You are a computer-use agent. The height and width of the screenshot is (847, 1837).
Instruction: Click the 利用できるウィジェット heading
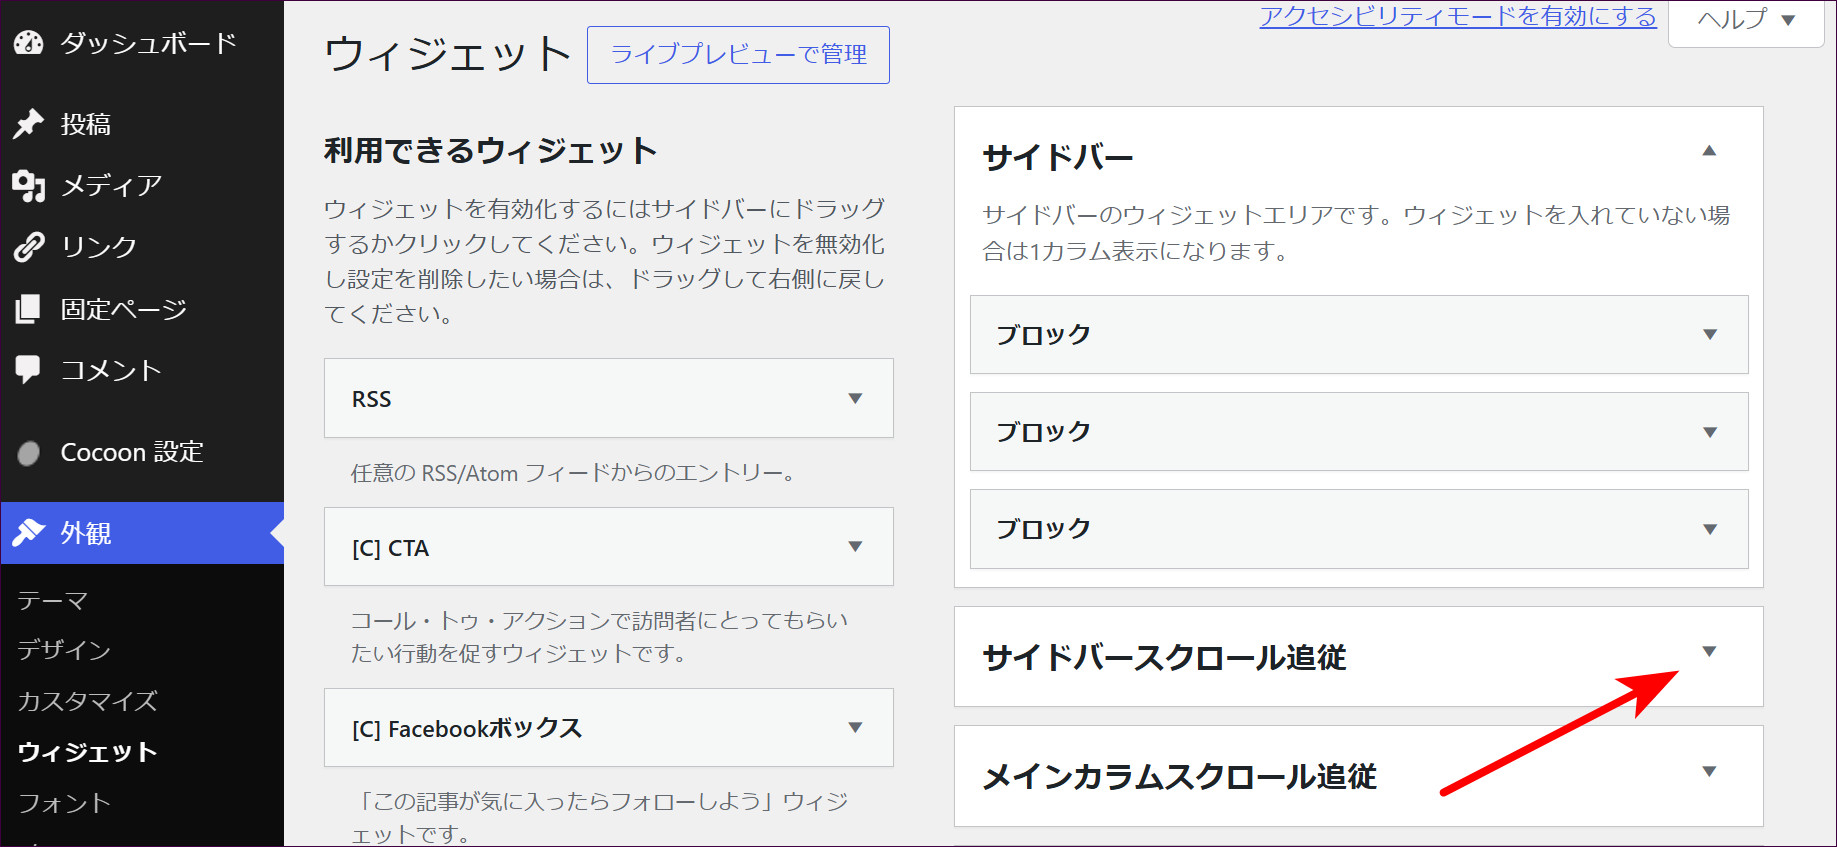tap(491, 151)
